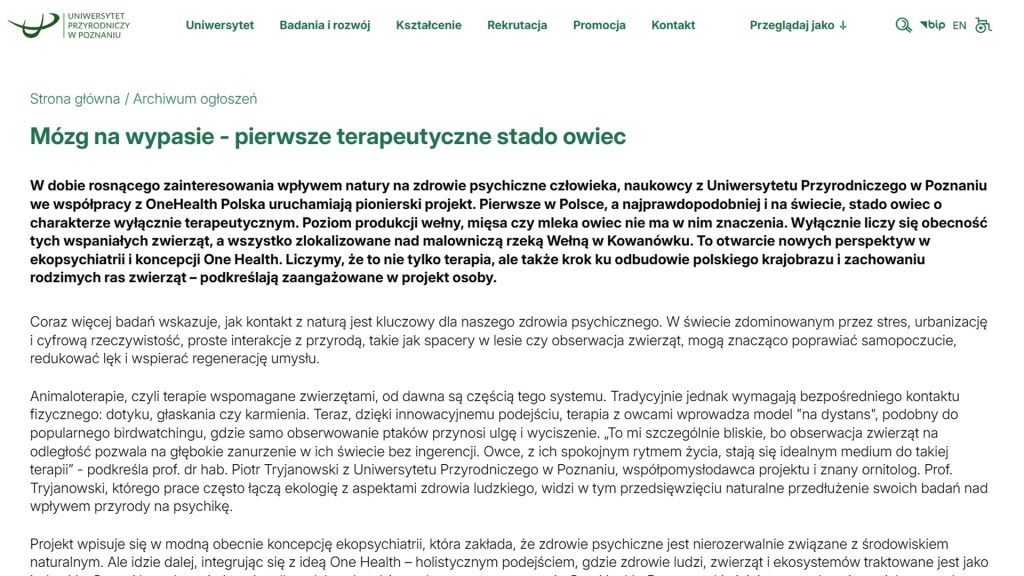
Task: Go to Archiwum ogłoszeń breadcrumb
Action: pos(195,99)
